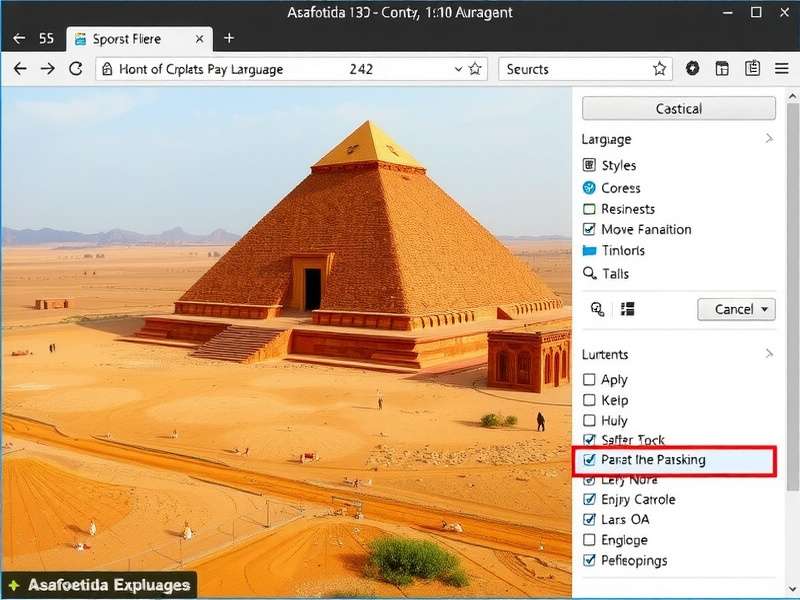Click the Cancel button
Viewport: 800px width, 600px height.
736,309
